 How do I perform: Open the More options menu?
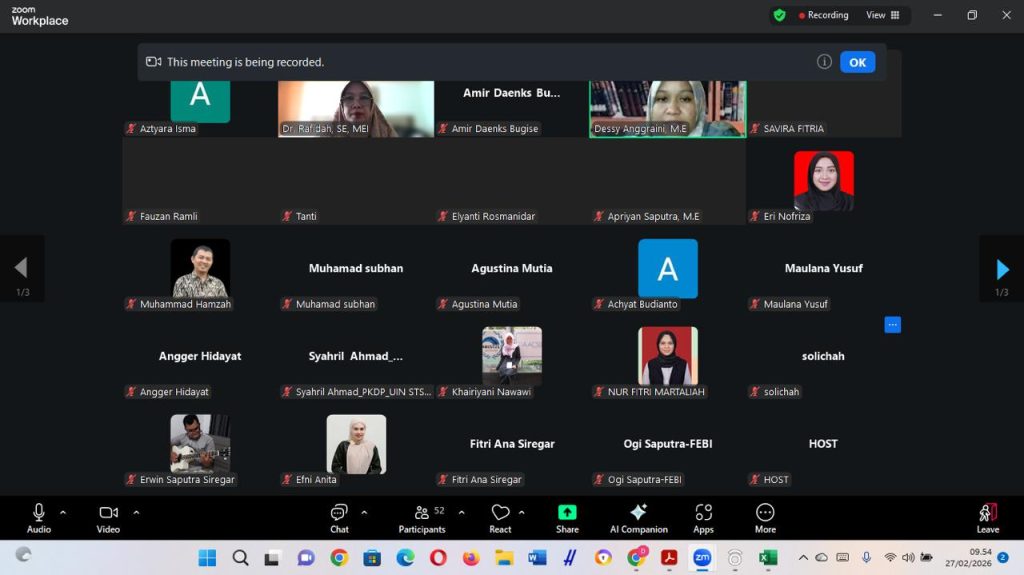[x=765, y=514]
